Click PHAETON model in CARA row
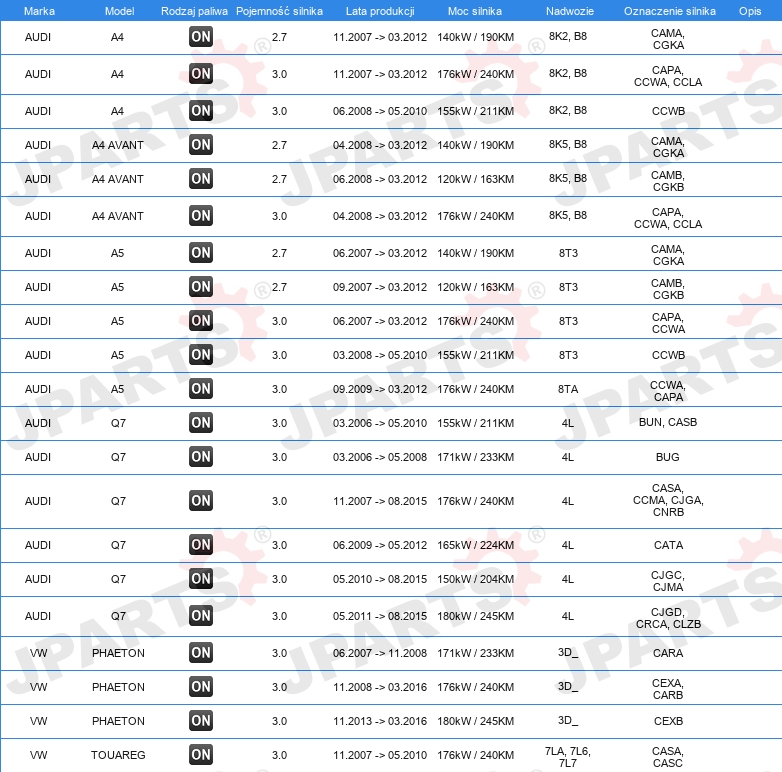 pos(118,653)
